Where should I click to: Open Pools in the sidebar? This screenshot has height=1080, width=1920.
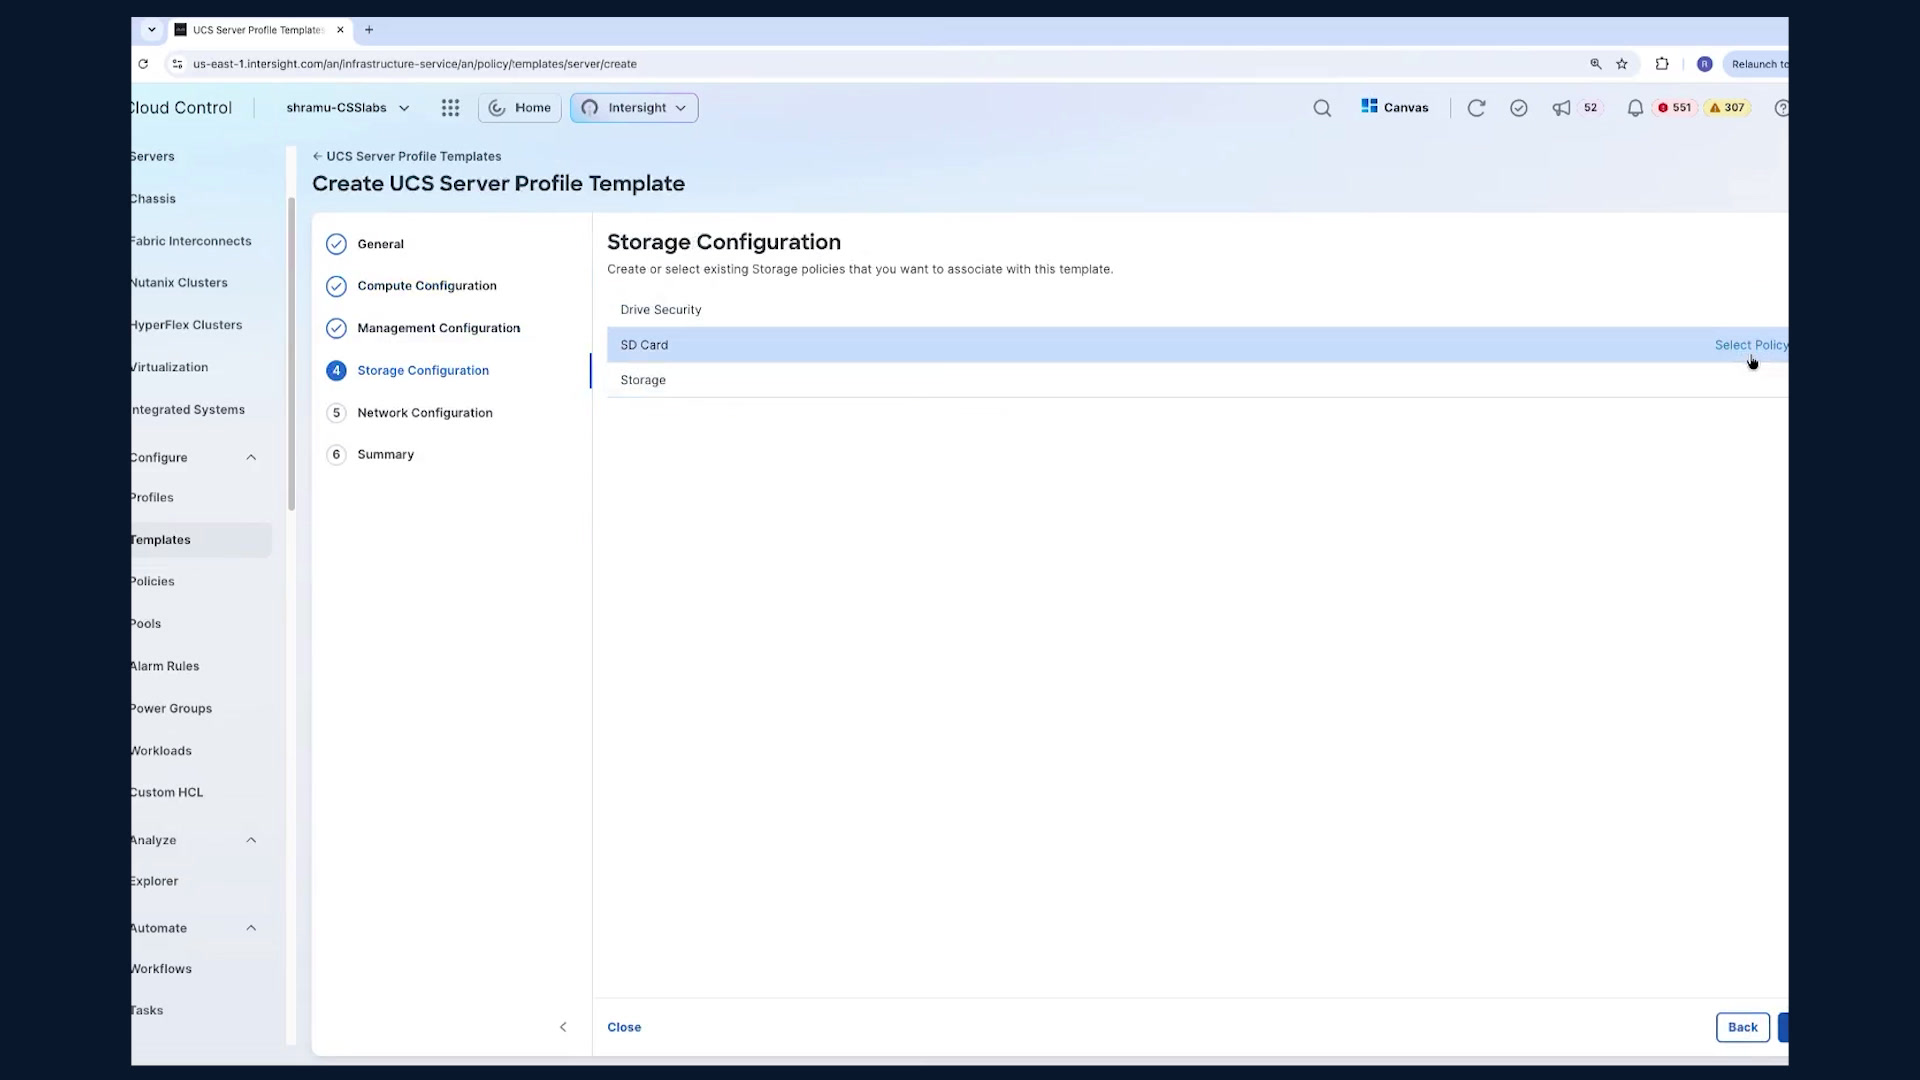[x=146, y=624]
